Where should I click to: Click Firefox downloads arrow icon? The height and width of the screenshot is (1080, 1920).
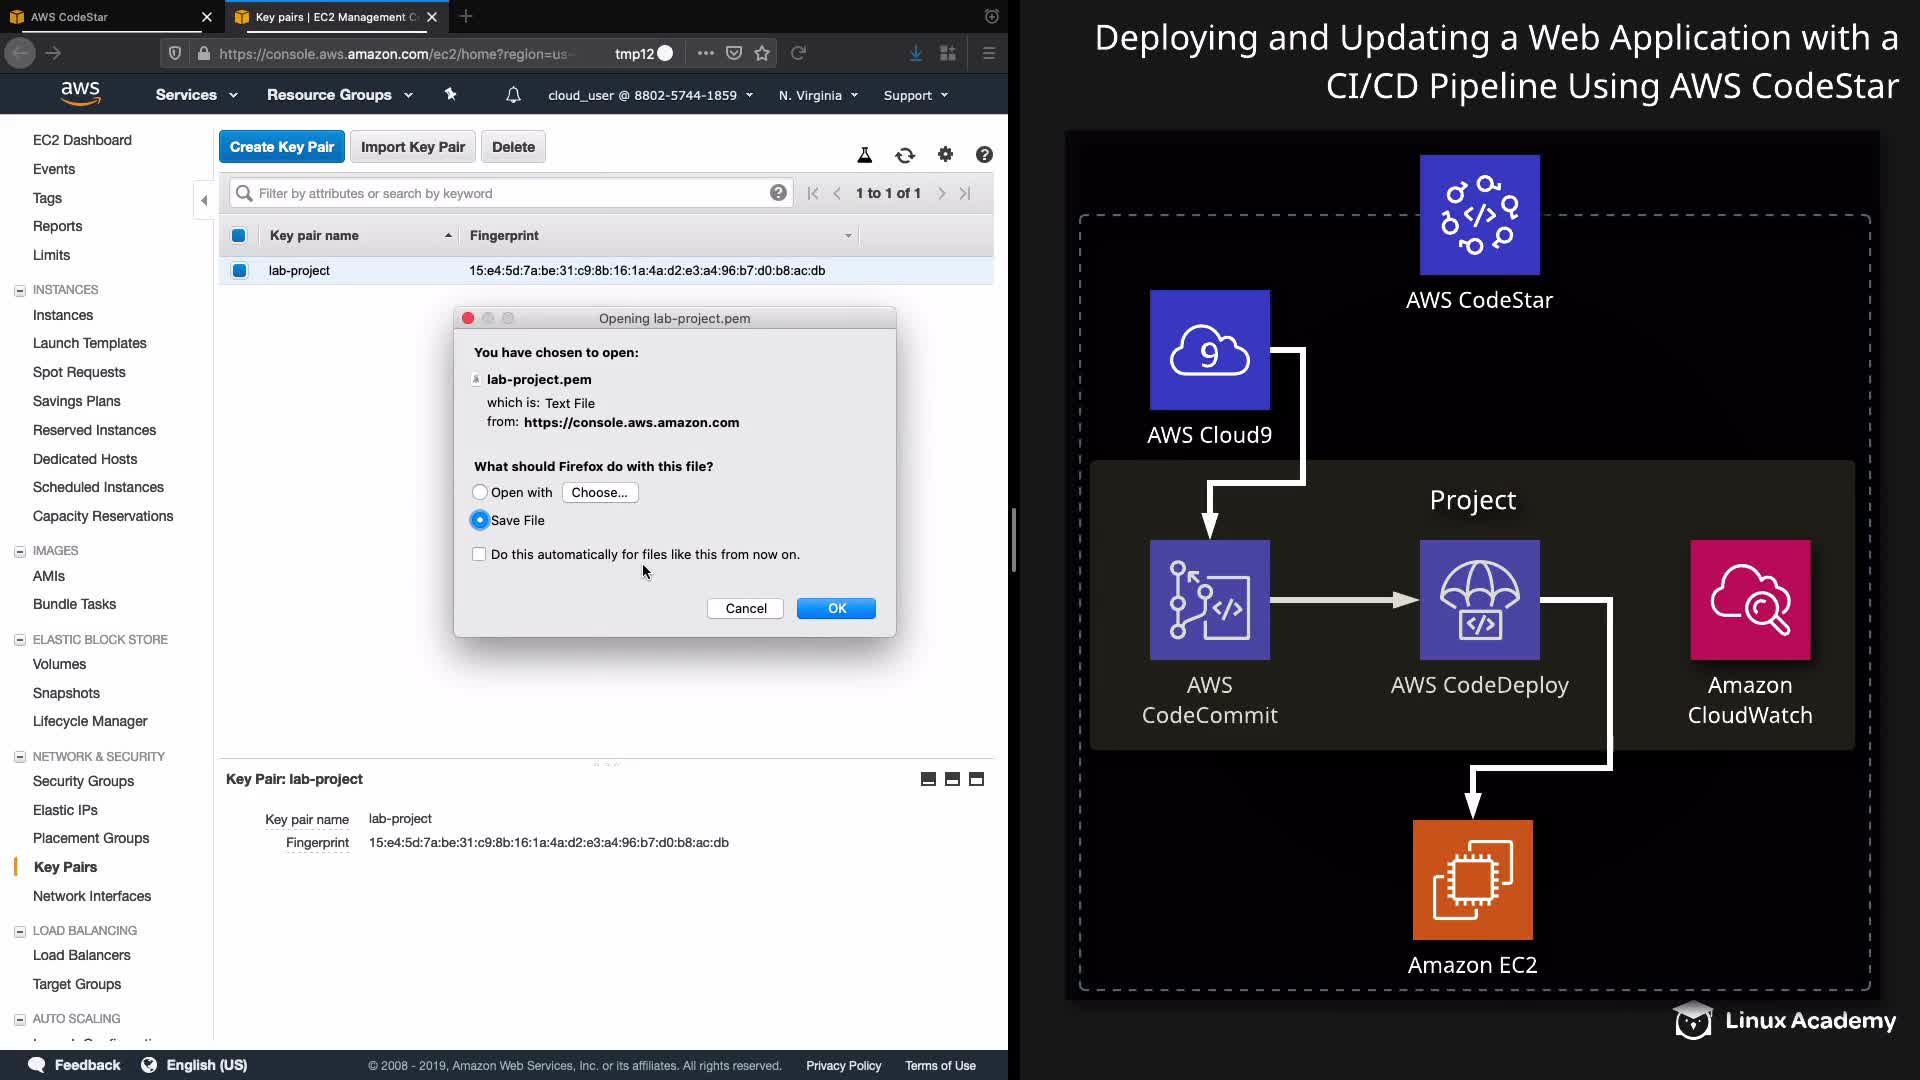tap(916, 53)
